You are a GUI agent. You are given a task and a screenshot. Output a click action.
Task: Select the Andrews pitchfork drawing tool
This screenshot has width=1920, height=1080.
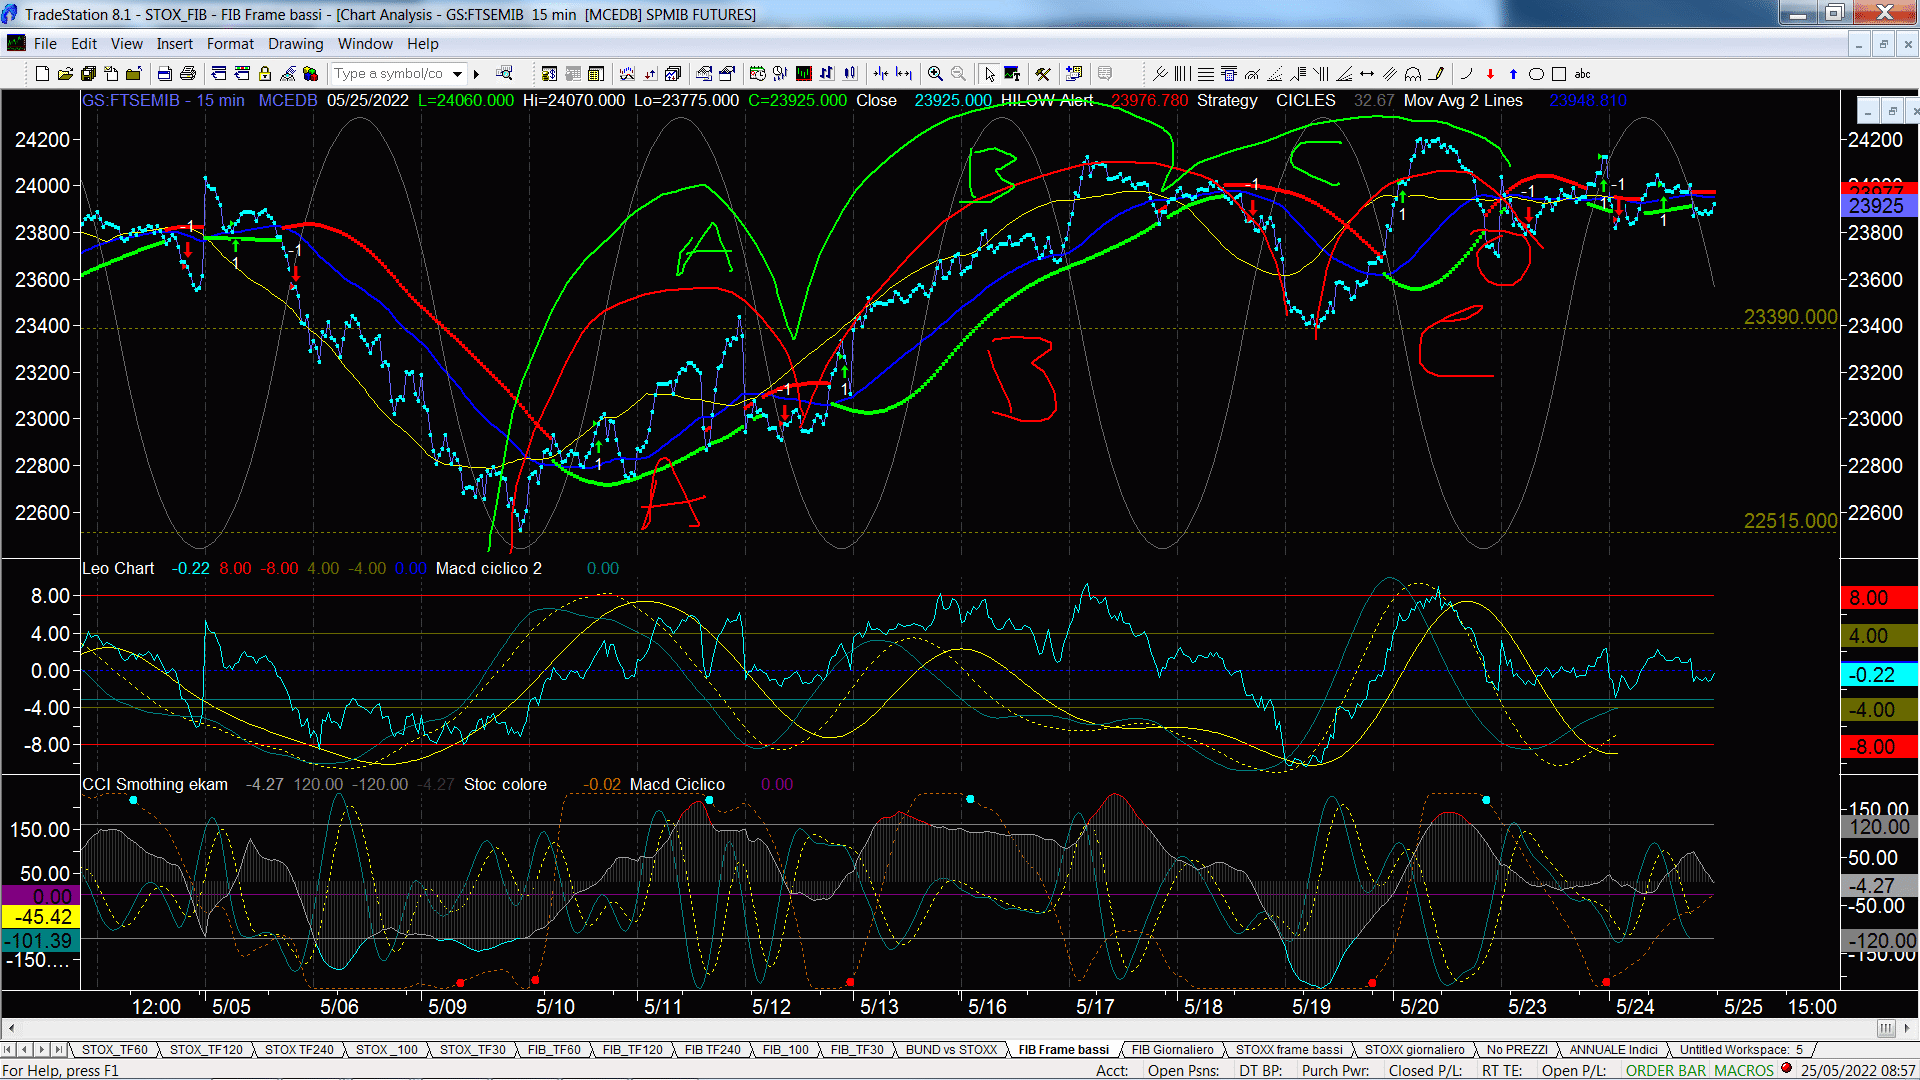(x=1160, y=74)
